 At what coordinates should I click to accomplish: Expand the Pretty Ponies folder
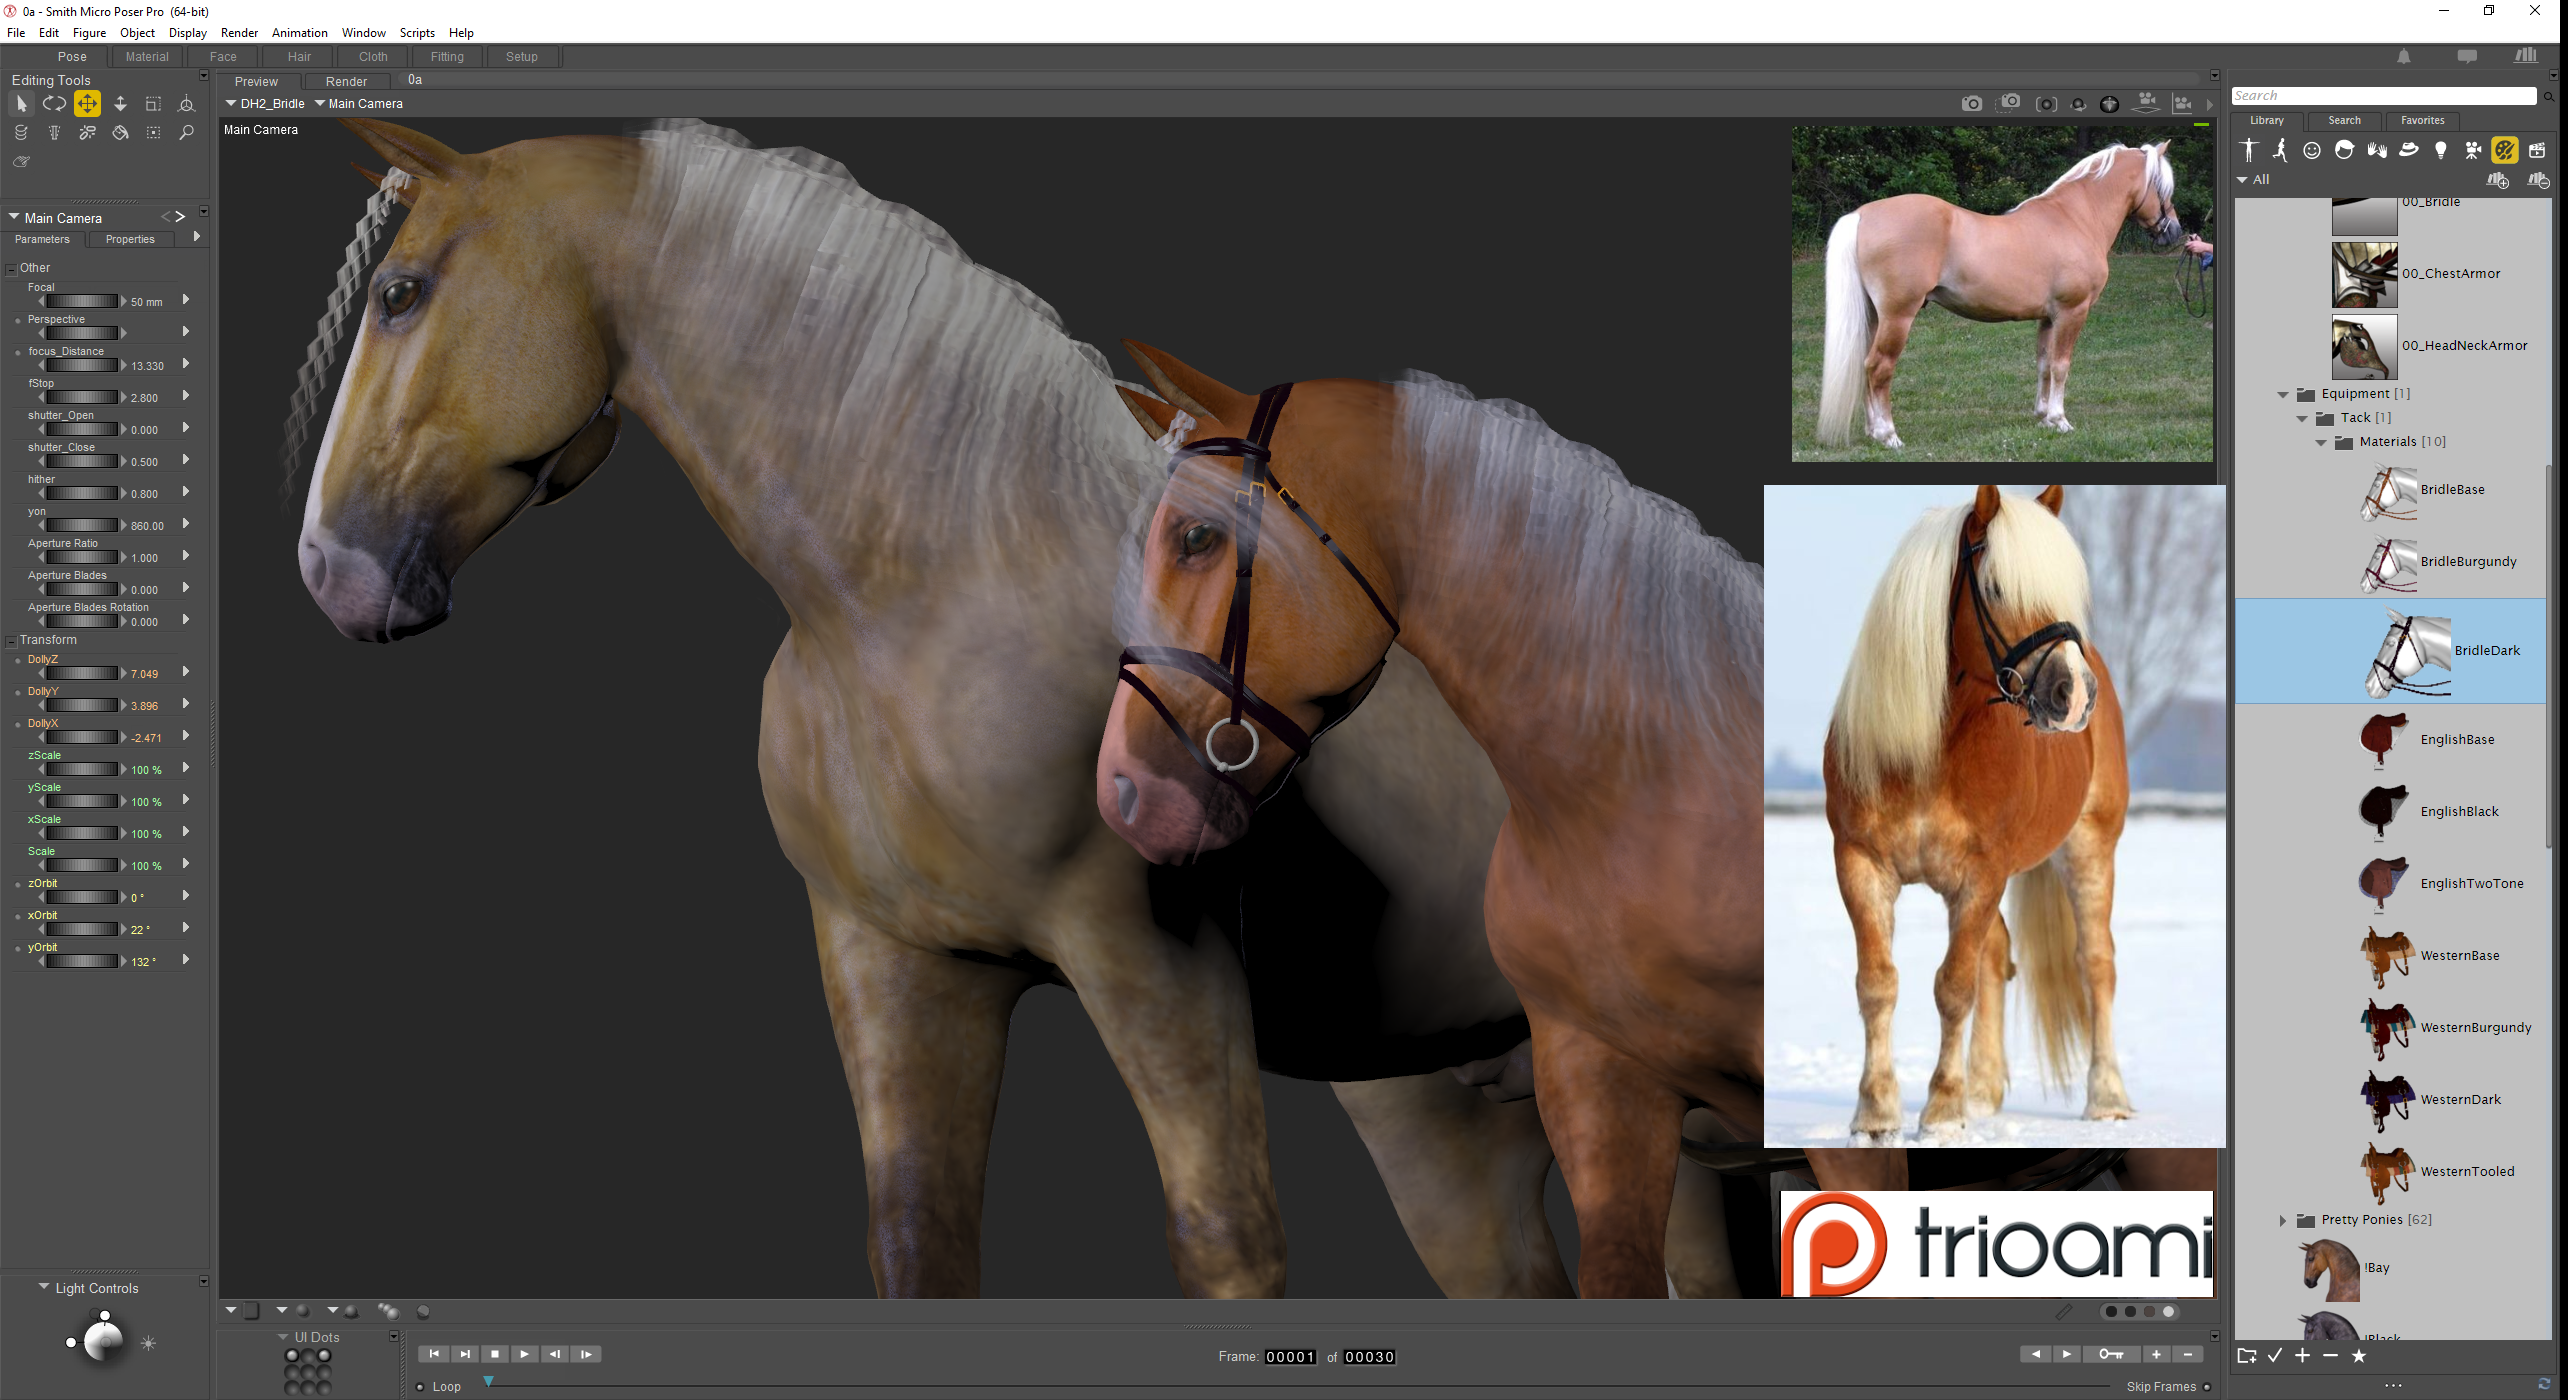(2283, 1220)
